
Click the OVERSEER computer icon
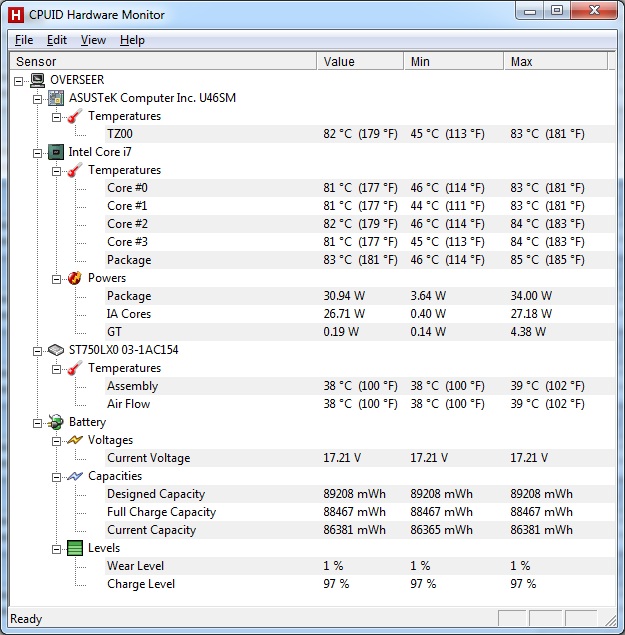(38, 80)
